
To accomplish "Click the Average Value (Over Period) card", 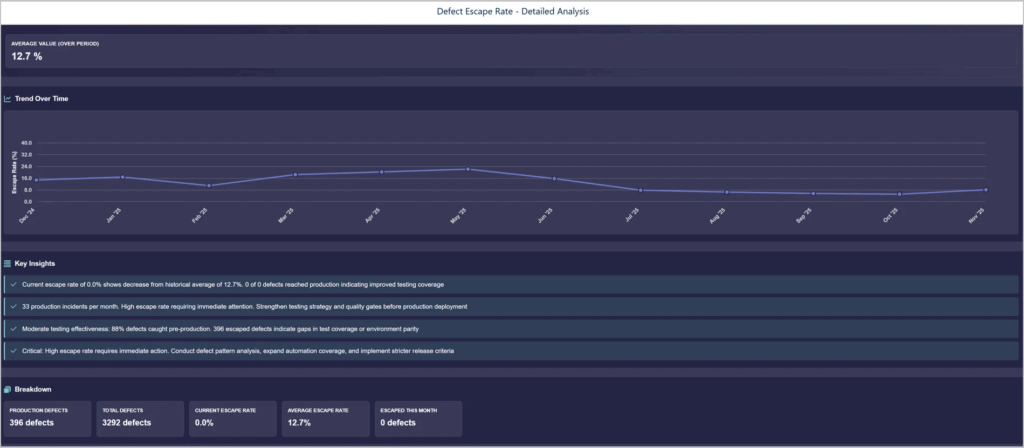I will point(512,51).
